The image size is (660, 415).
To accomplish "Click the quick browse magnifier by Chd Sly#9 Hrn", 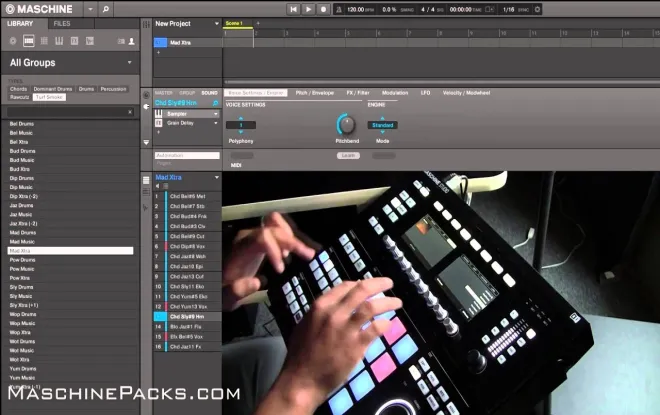I will pos(216,103).
